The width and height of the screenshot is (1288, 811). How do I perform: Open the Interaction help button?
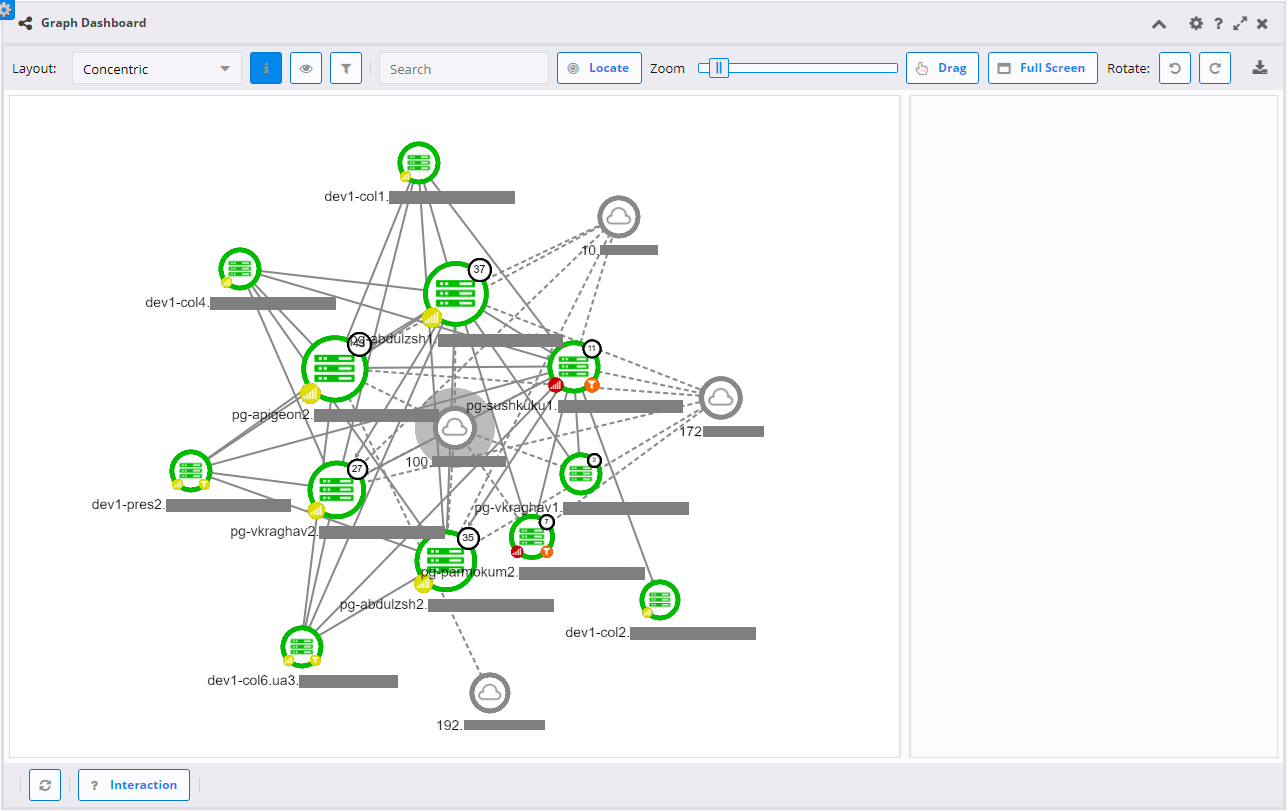pyautogui.click(x=134, y=785)
